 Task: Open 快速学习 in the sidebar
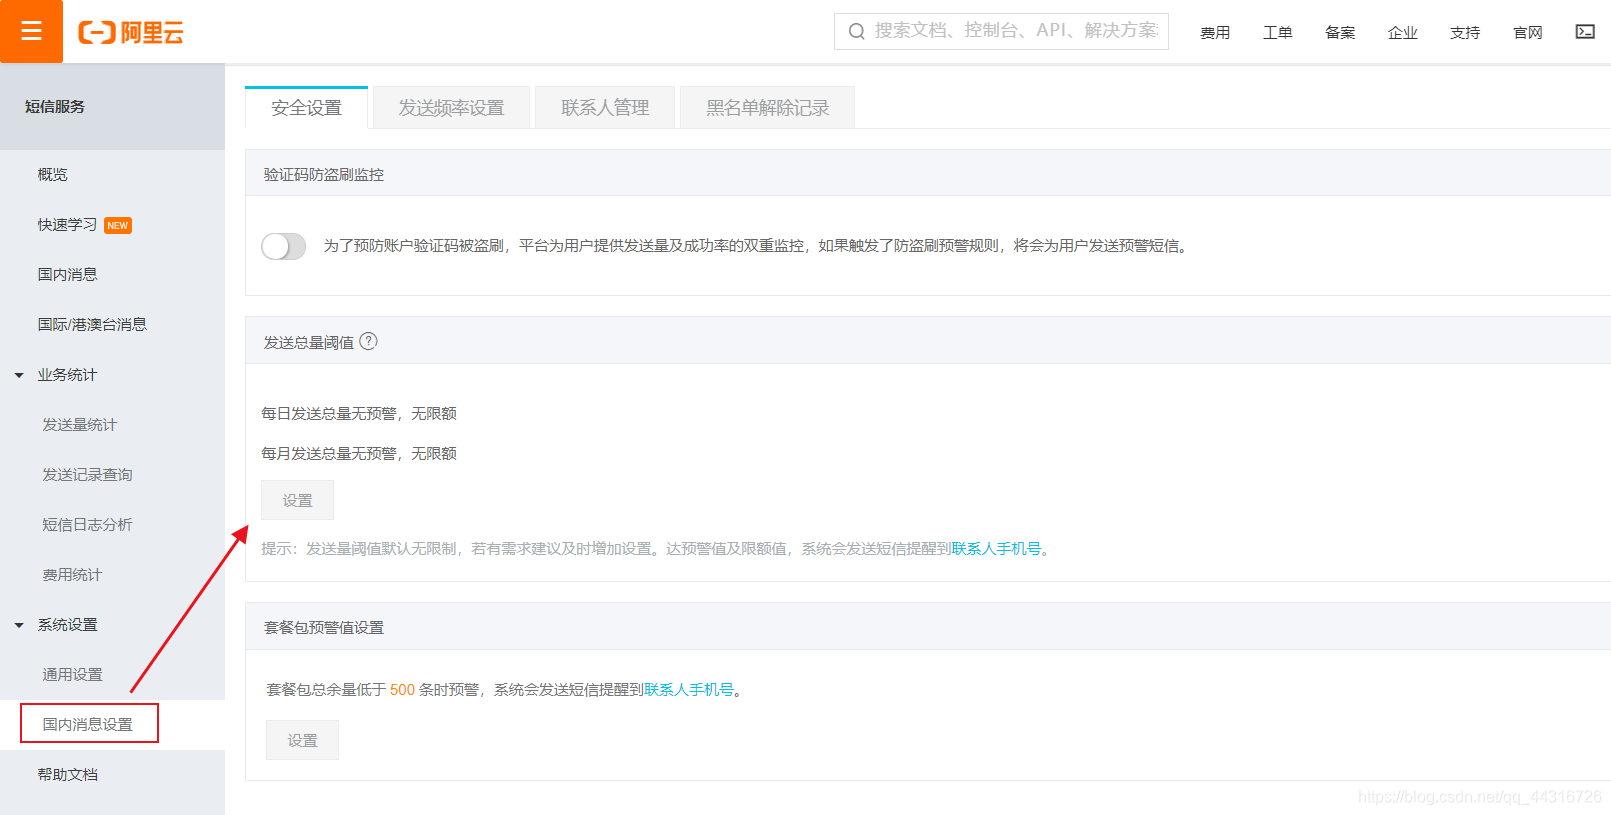click(67, 225)
